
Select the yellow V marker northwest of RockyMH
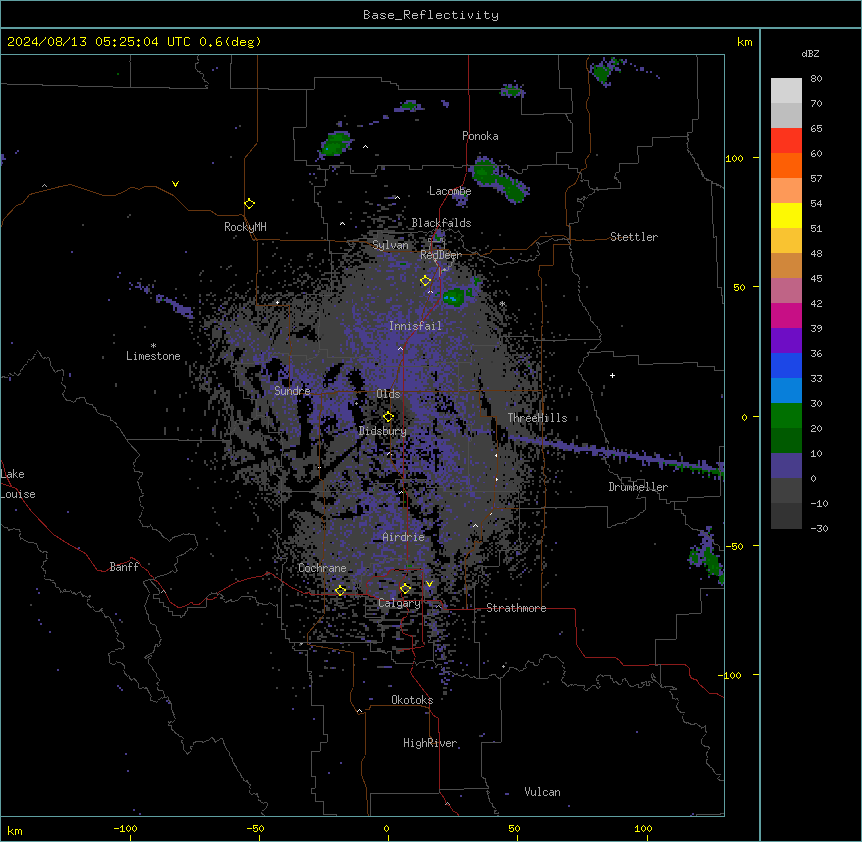175,184
